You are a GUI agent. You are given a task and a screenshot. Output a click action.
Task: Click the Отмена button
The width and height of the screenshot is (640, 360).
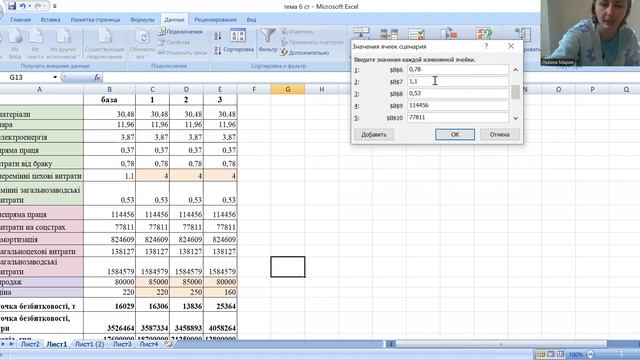click(500, 135)
